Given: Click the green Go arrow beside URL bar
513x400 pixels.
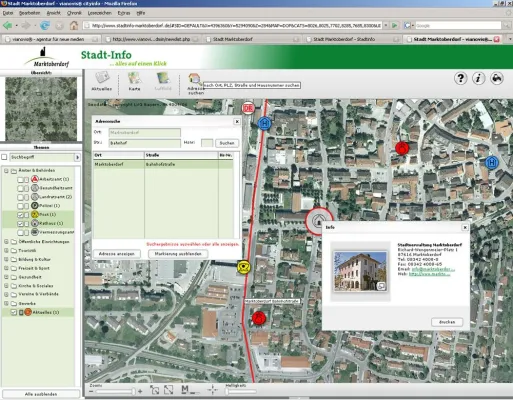Looking at the screenshot, I should pos(395,25).
